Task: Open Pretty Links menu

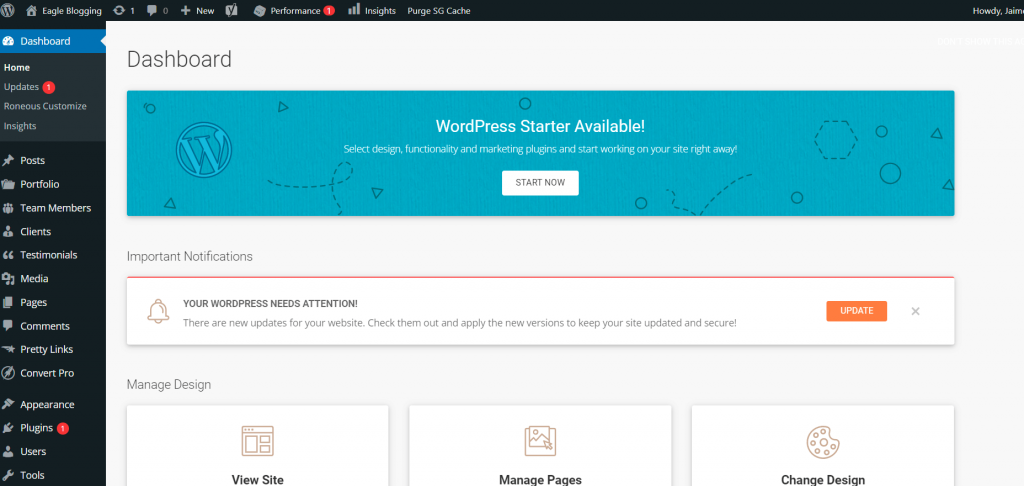Action: [46, 349]
